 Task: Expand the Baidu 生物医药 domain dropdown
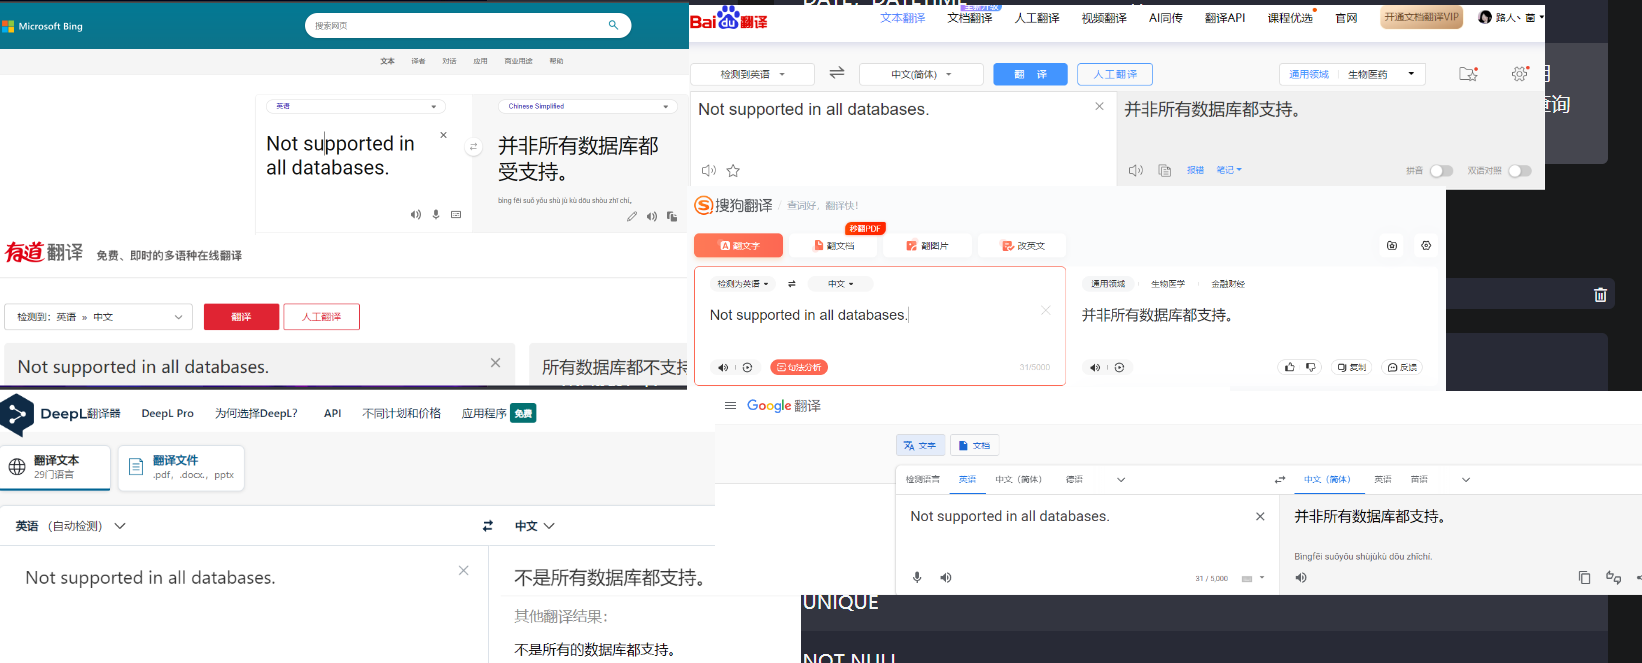point(1382,74)
